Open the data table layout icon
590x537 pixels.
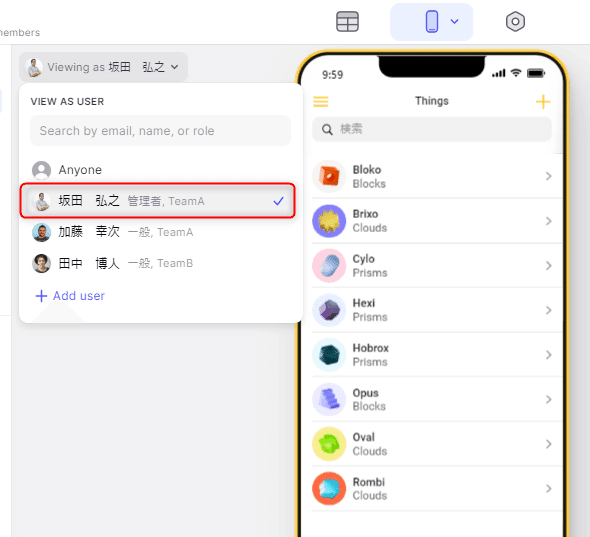pyautogui.click(x=347, y=22)
